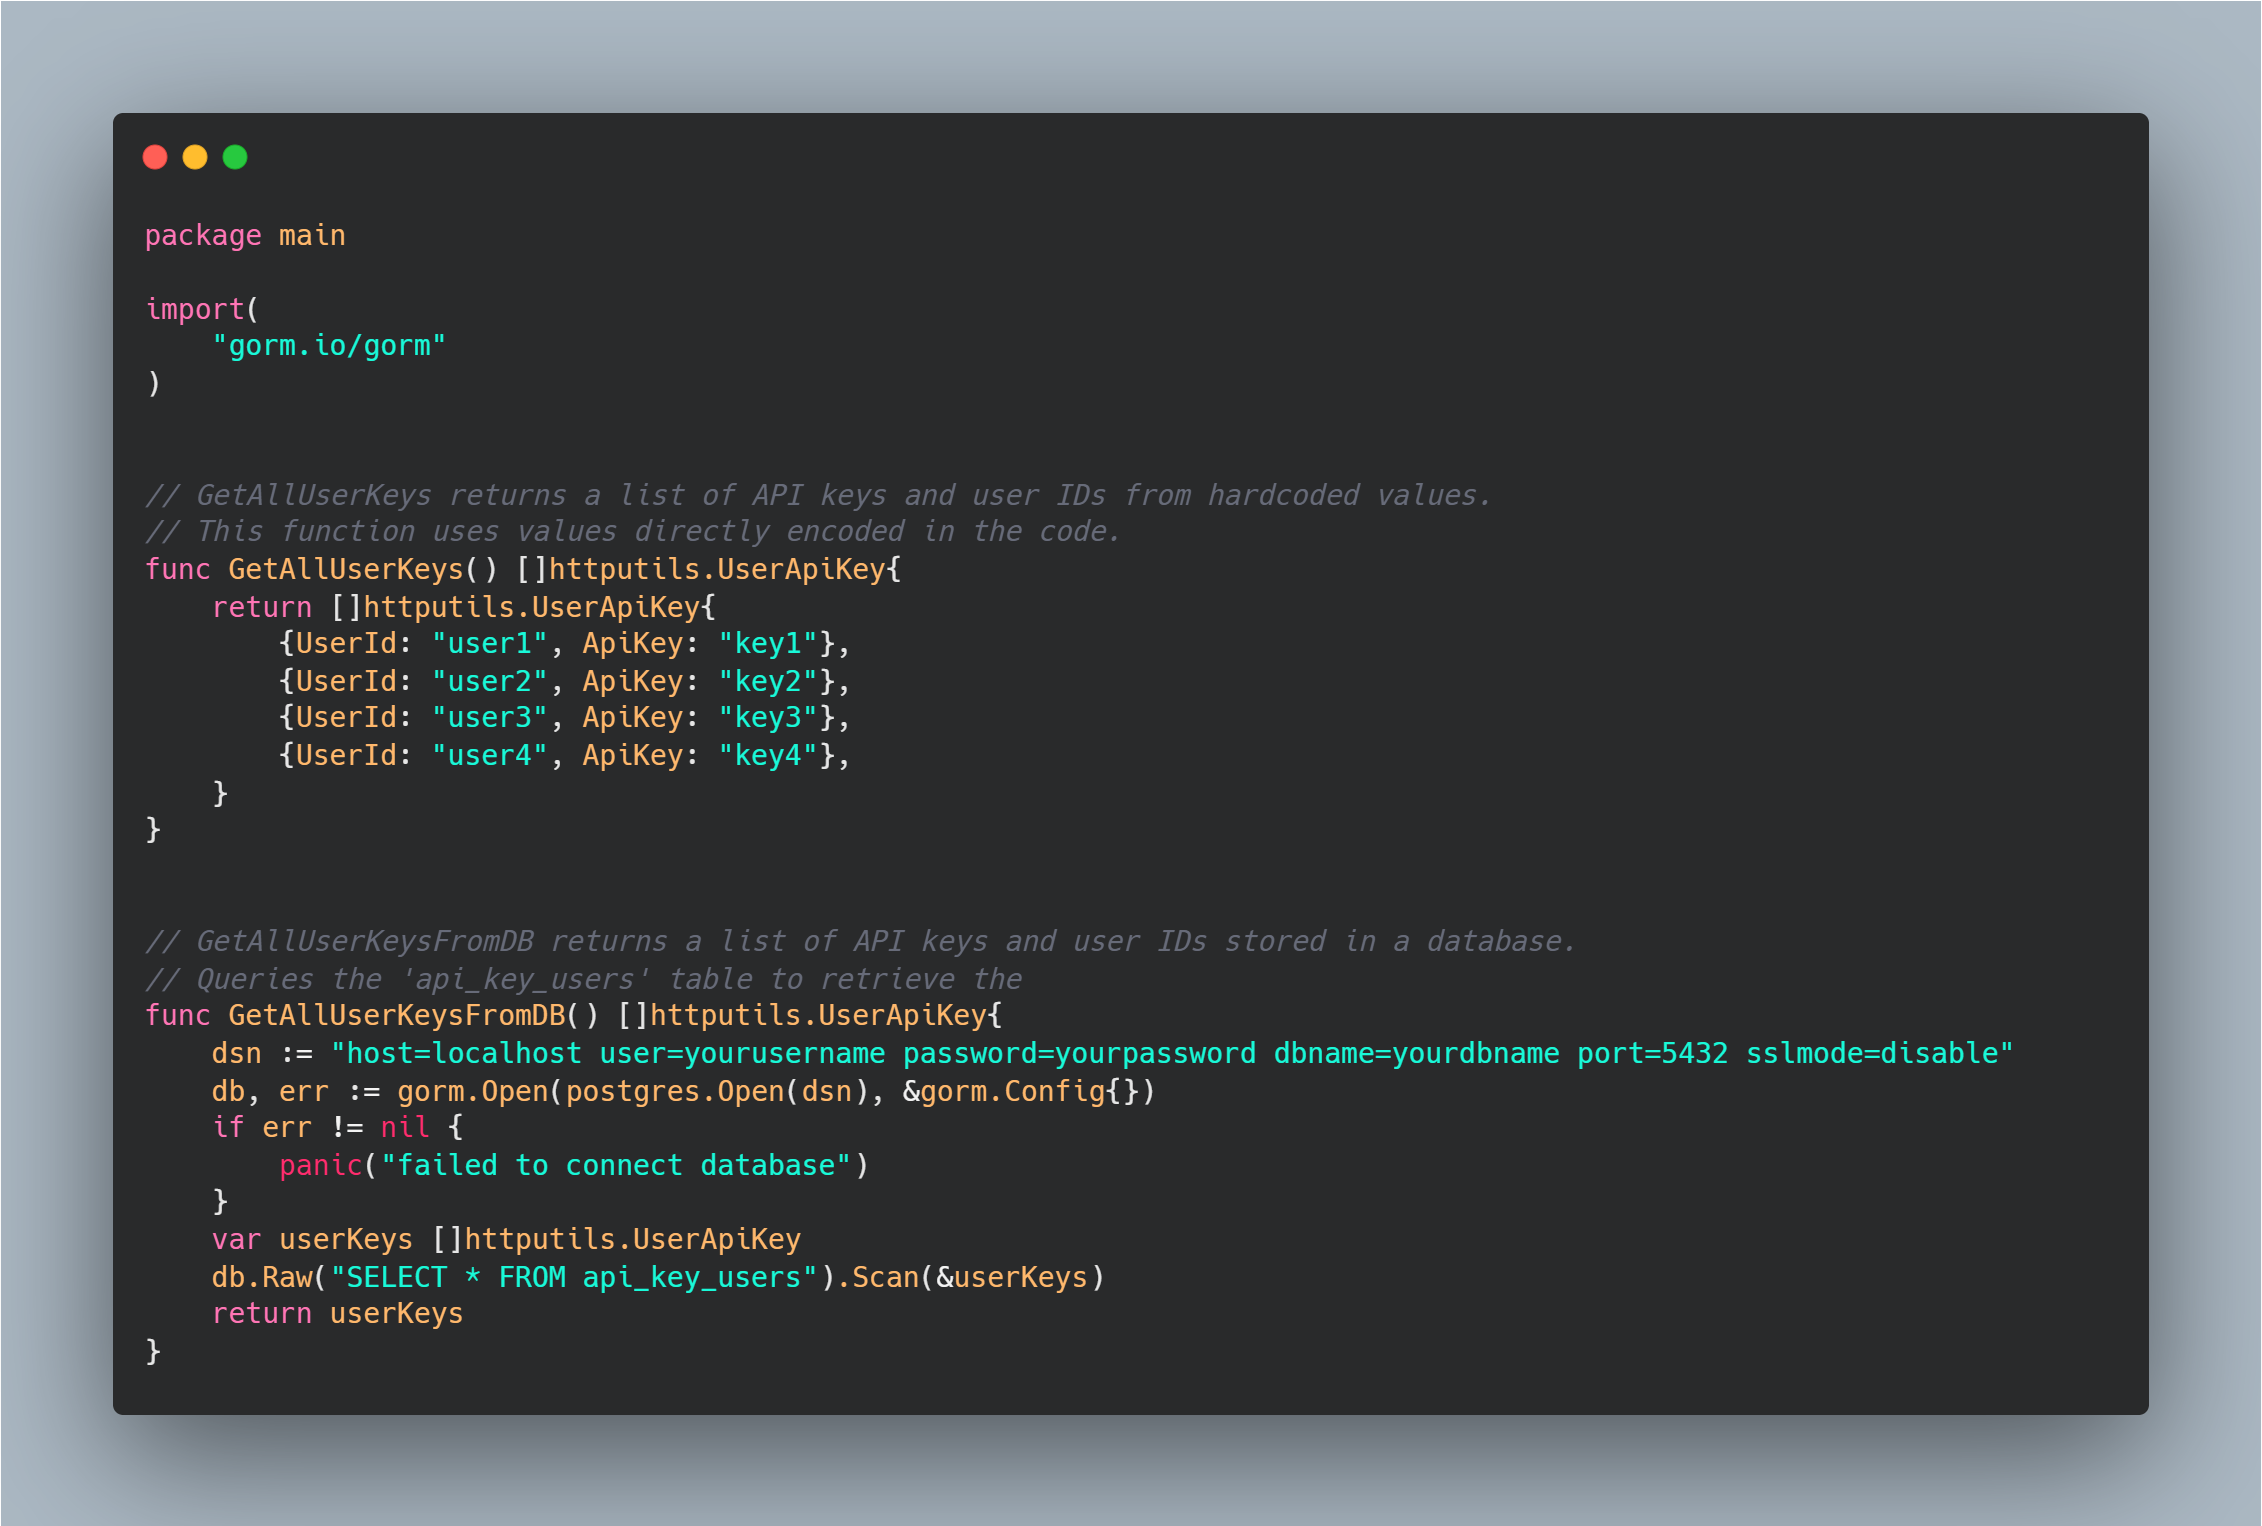2262x1526 pixels.
Task: Click the GetAllUserKeysFromDB function name in declaration
Action: click(397, 1016)
